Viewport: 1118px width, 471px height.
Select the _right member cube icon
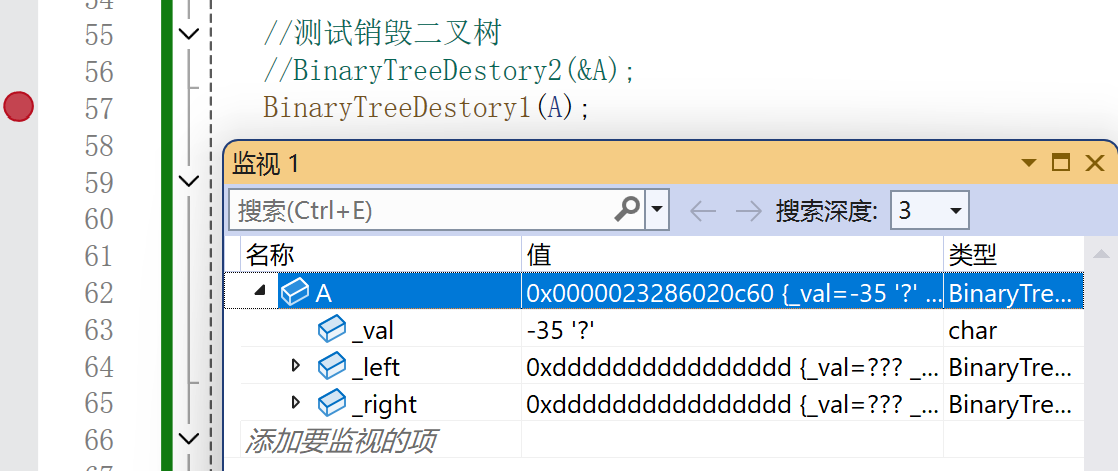(x=332, y=404)
